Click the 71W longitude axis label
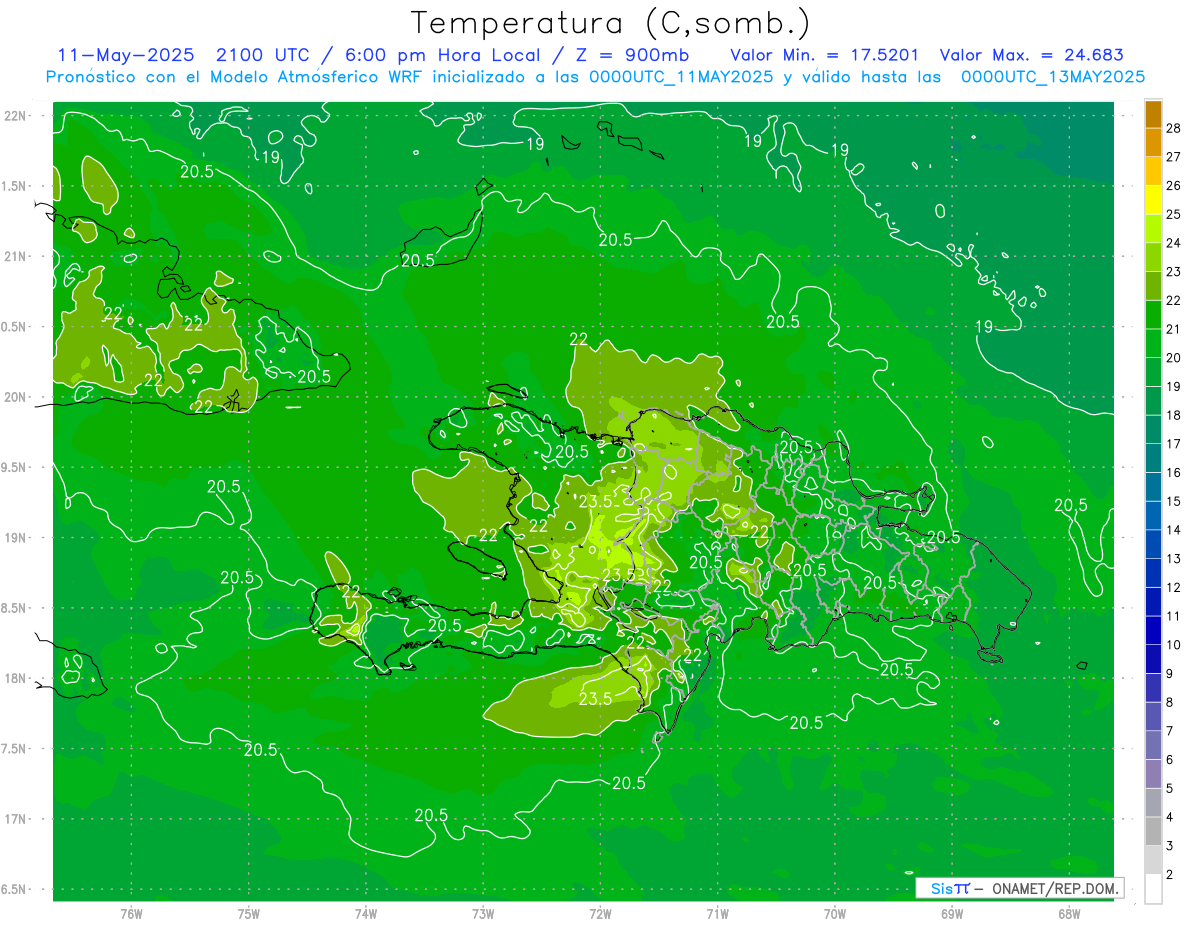Screen dimensions: 1200x927 717,913
